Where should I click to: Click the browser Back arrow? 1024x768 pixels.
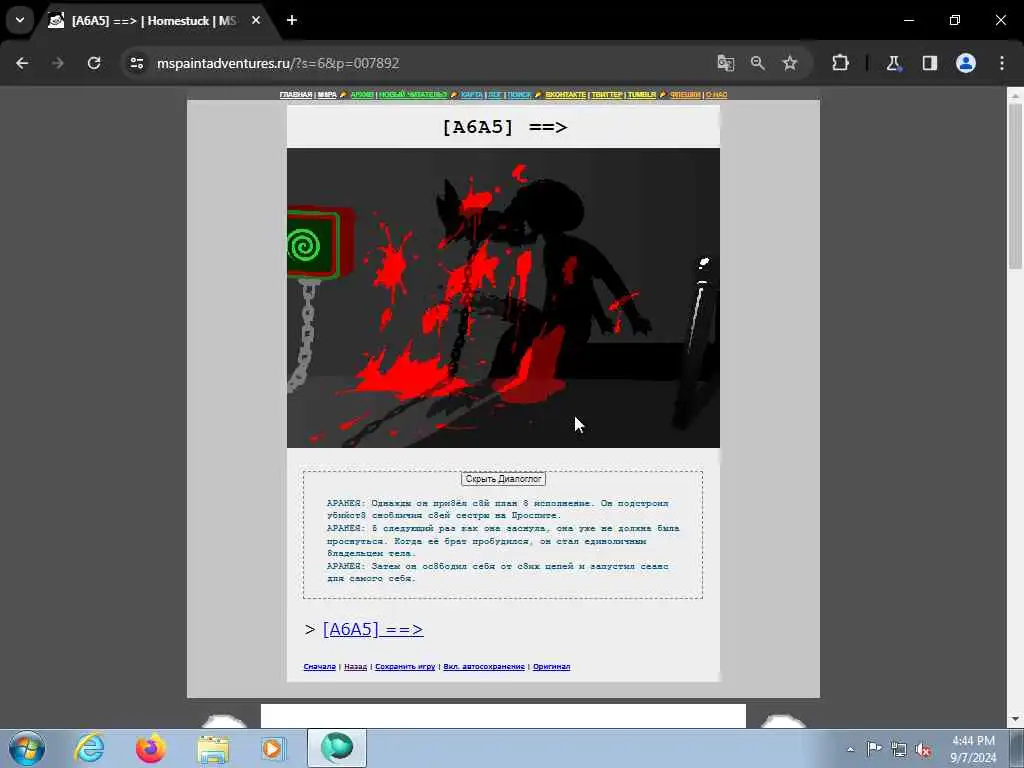(x=22, y=63)
